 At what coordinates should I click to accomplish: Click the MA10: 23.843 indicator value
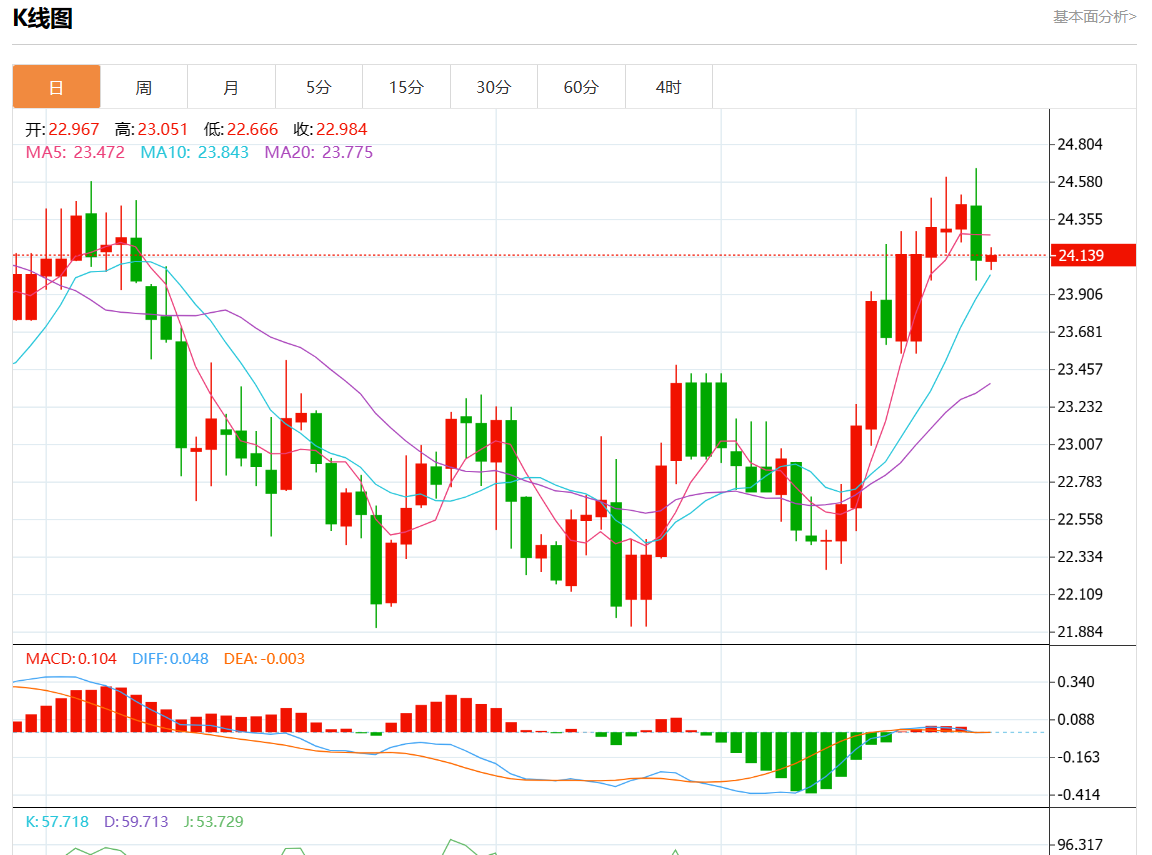tap(195, 152)
